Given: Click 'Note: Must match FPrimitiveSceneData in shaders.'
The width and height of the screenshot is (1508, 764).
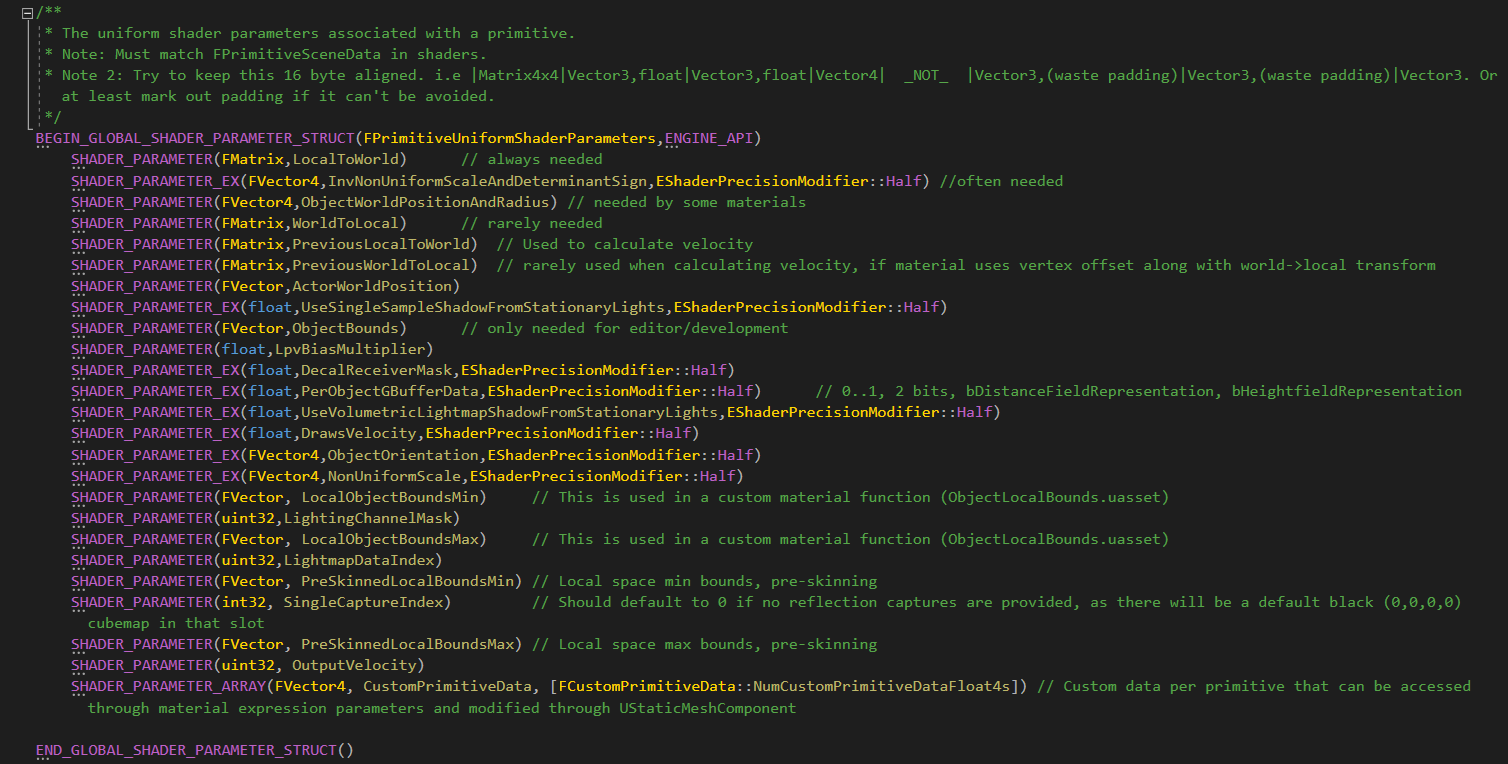Looking at the screenshot, I should [x=273, y=54].
